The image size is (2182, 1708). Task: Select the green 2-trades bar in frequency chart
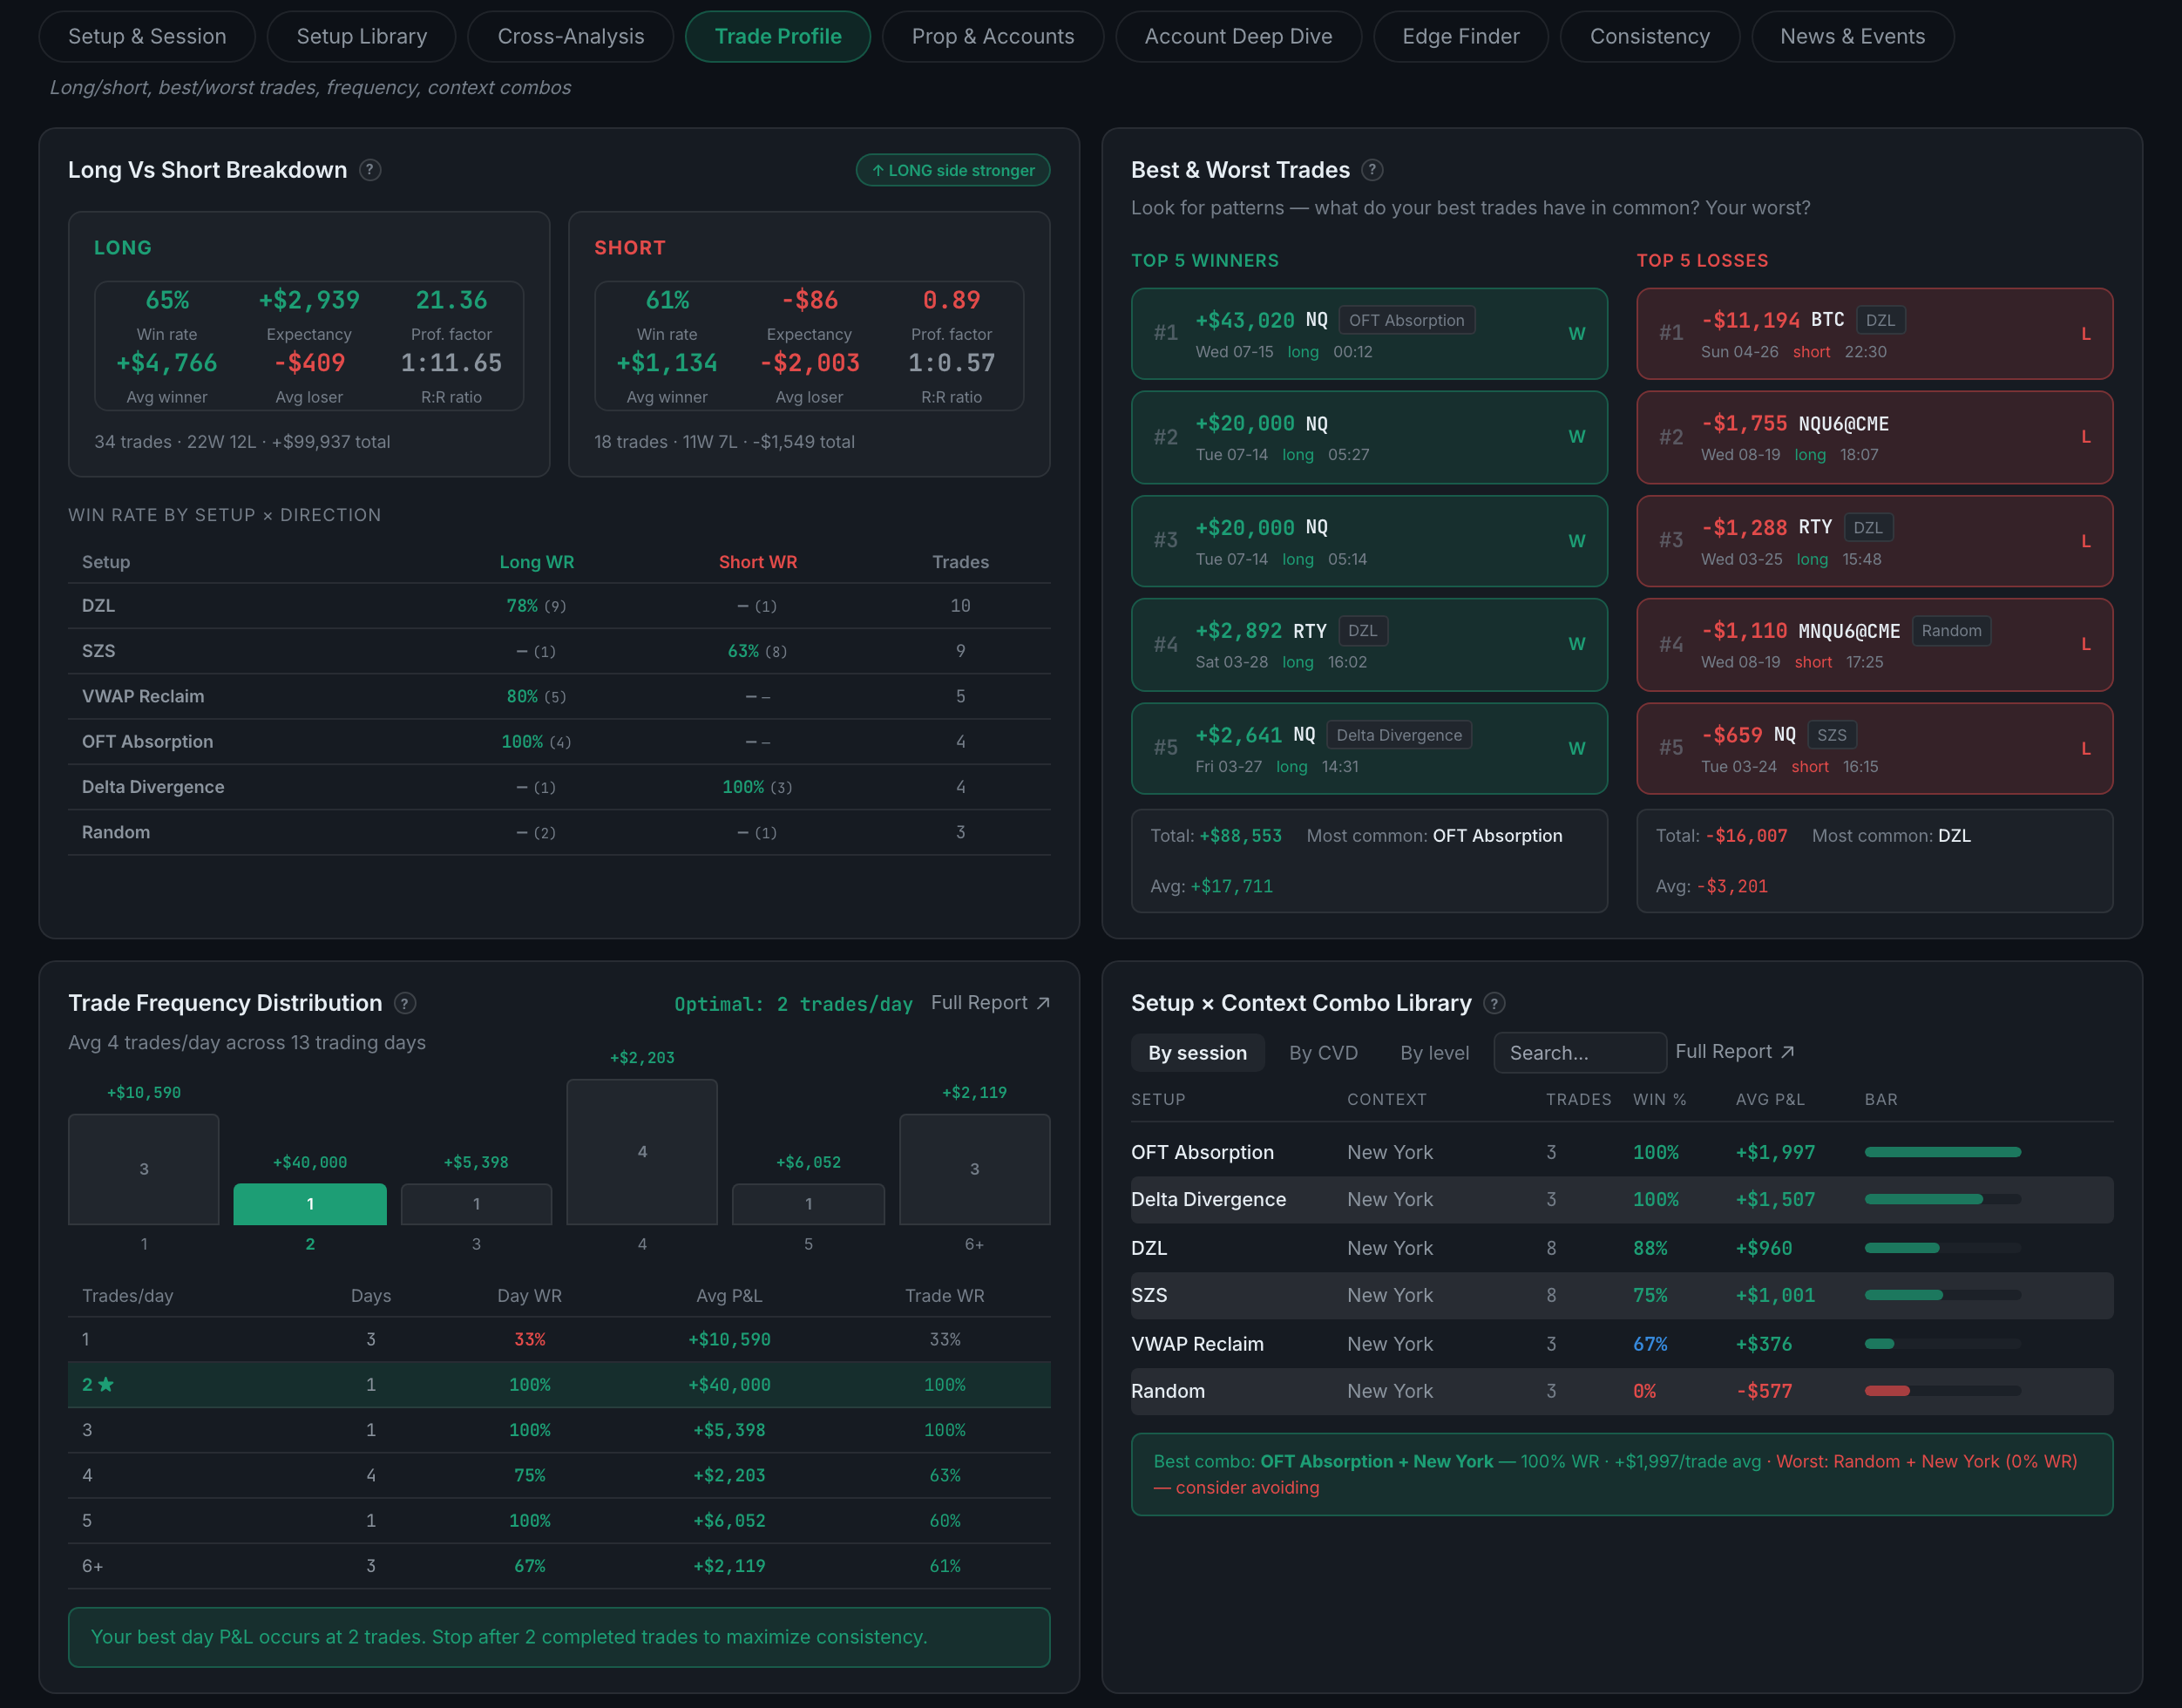point(310,1204)
